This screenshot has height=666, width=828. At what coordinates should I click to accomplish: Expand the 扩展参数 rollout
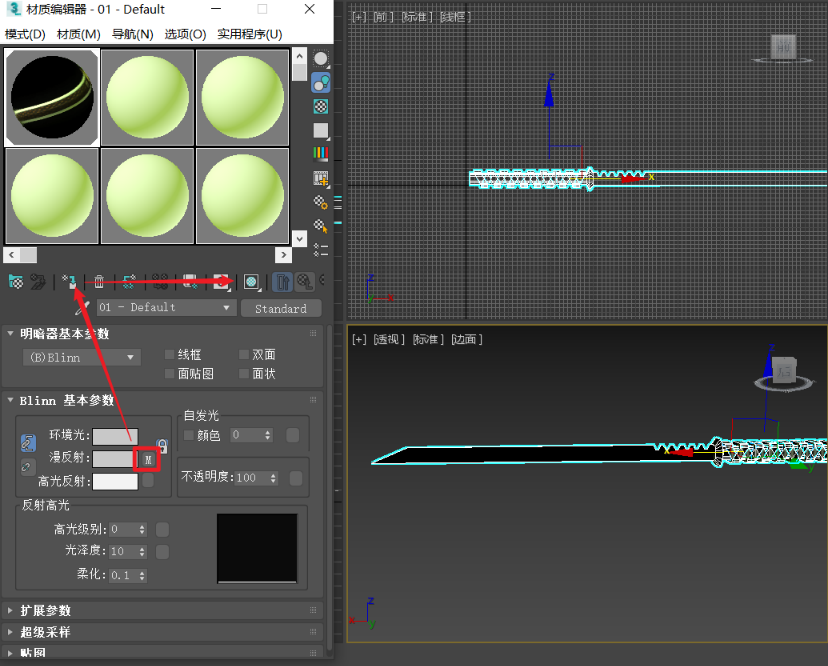tap(45, 610)
